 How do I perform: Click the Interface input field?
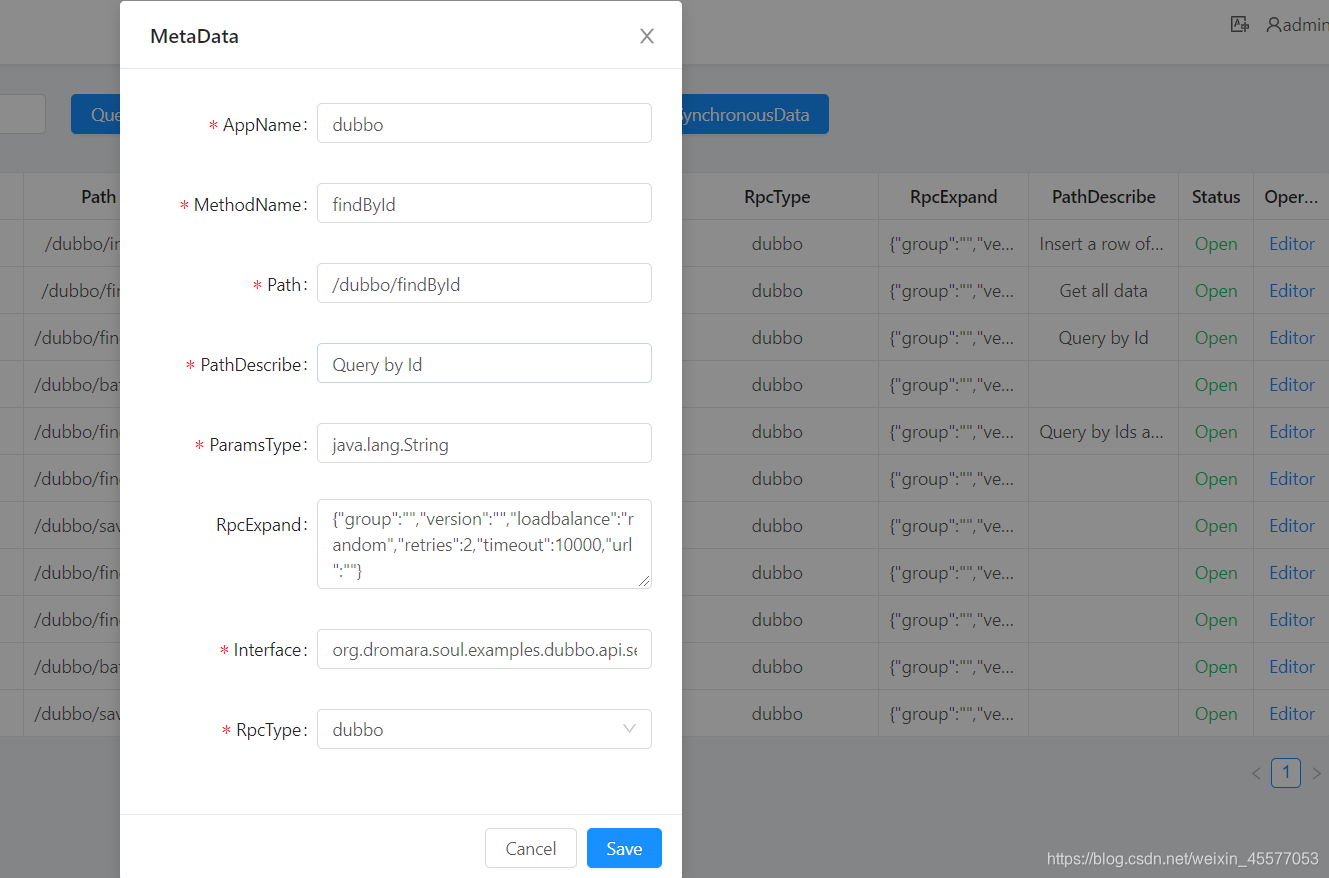pos(484,649)
